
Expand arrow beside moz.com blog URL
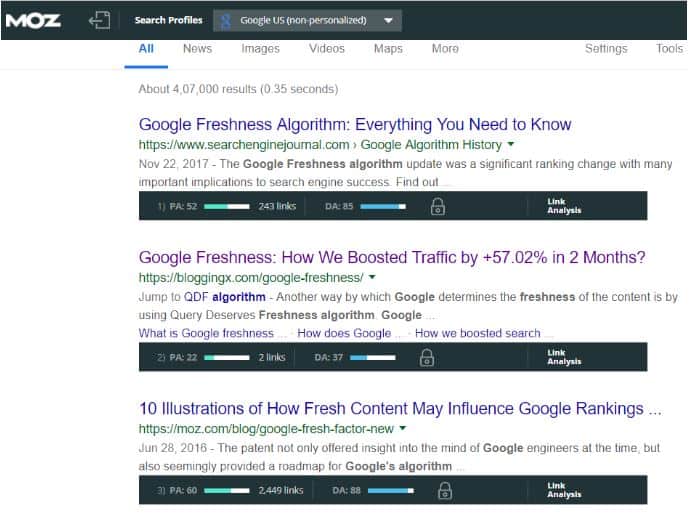[403, 428]
